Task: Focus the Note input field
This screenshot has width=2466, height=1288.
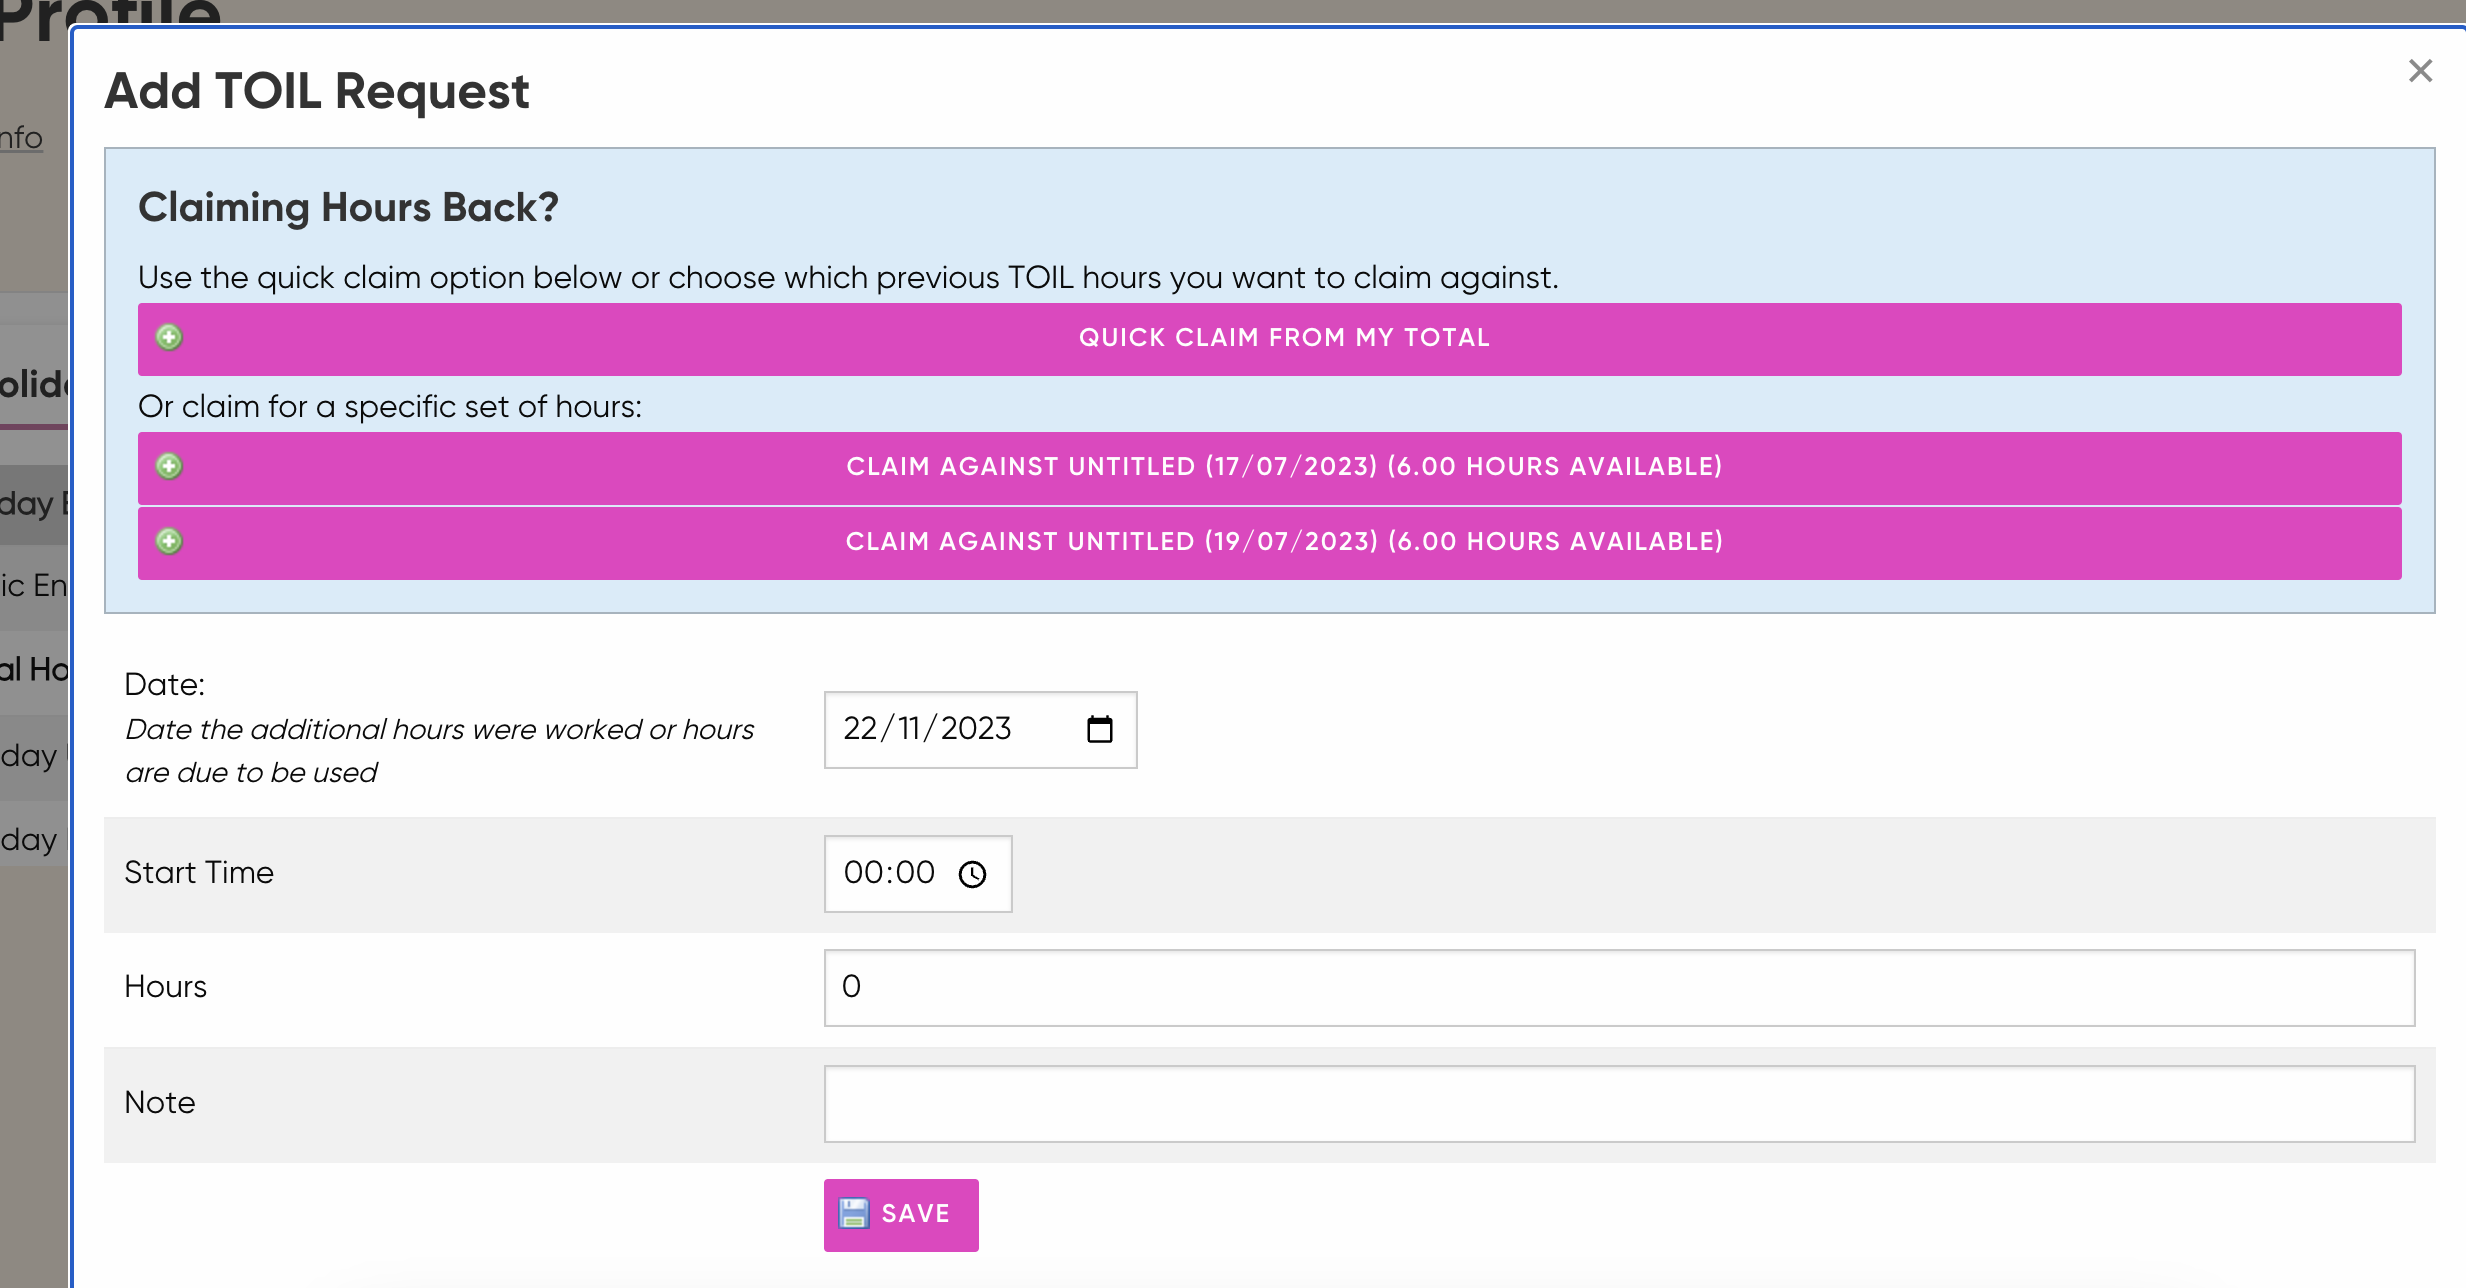Action: click(1619, 1104)
